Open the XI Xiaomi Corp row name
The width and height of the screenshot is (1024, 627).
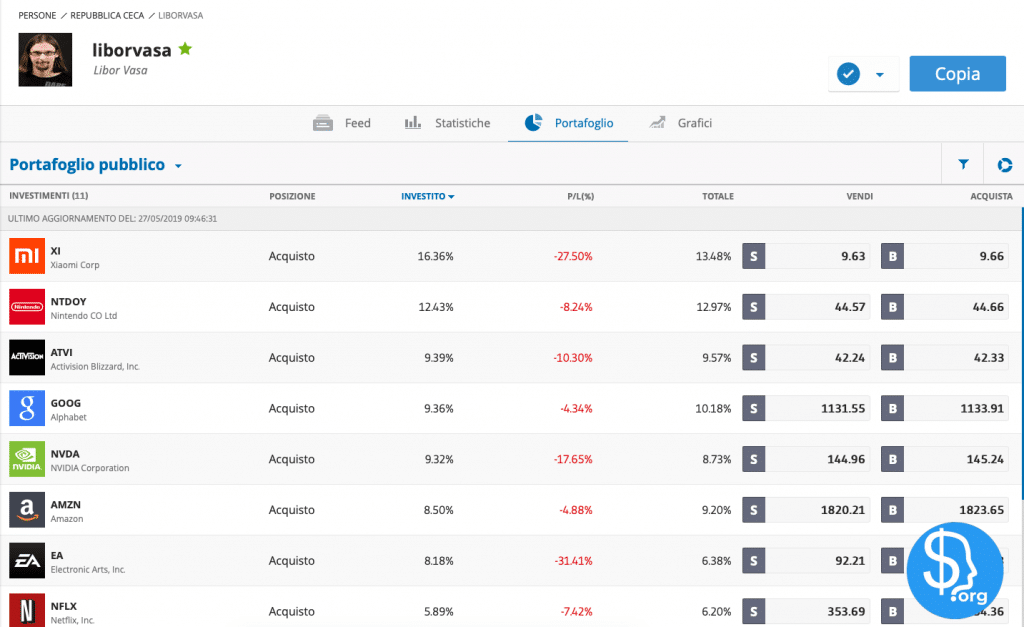click(74, 257)
